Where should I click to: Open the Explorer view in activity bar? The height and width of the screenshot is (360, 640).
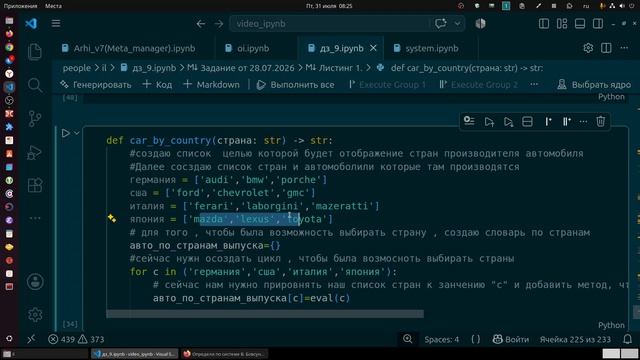(x=35, y=52)
